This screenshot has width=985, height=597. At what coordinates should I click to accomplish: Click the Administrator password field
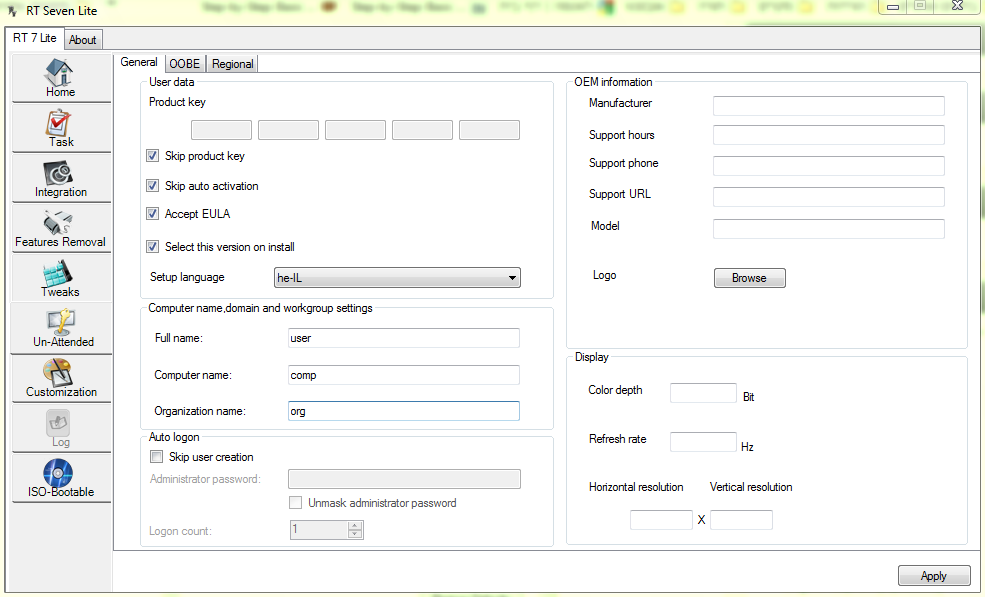click(404, 479)
